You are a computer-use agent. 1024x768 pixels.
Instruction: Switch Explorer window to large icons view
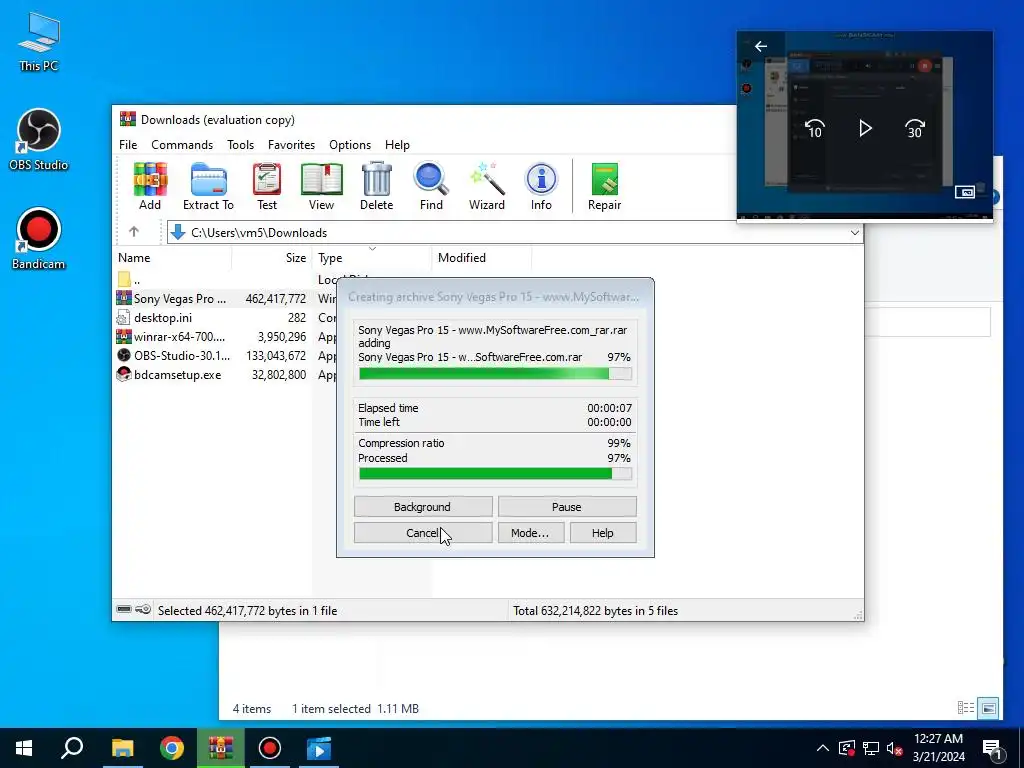(x=988, y=708)
